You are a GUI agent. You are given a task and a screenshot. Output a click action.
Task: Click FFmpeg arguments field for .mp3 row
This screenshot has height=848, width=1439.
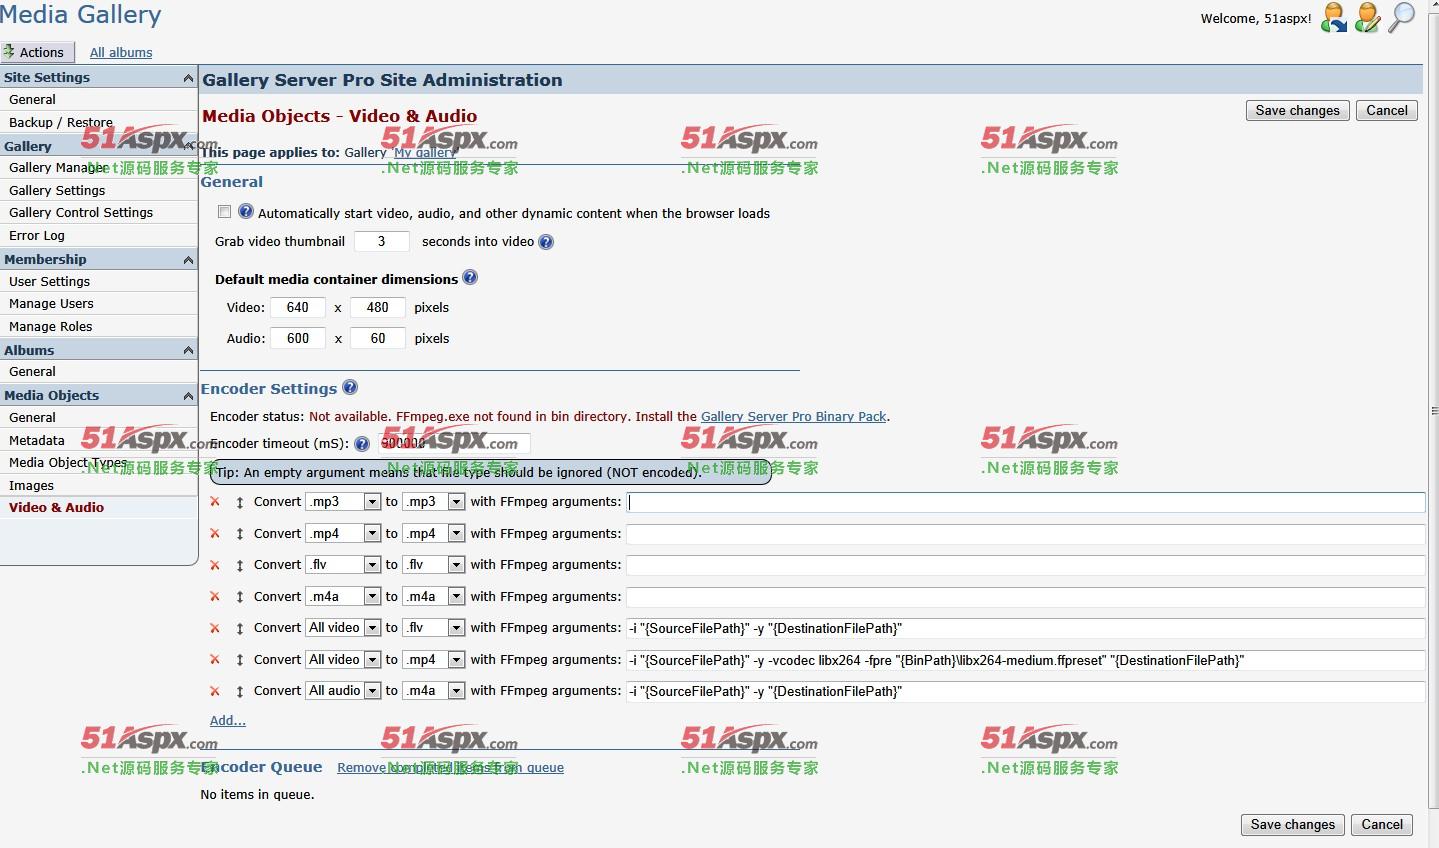click(x=1026, y=502)
